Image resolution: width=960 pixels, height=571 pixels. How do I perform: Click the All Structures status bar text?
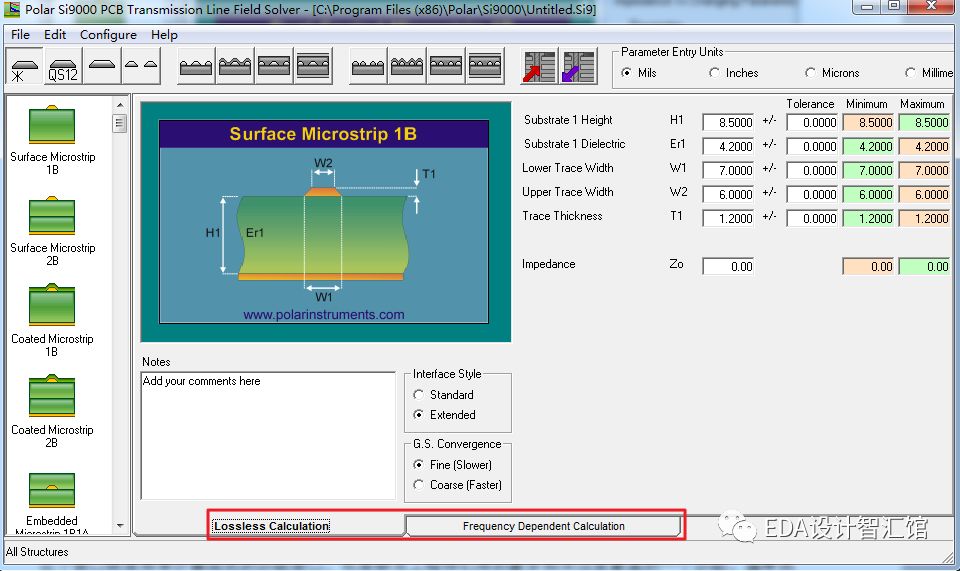click(37, 552)
